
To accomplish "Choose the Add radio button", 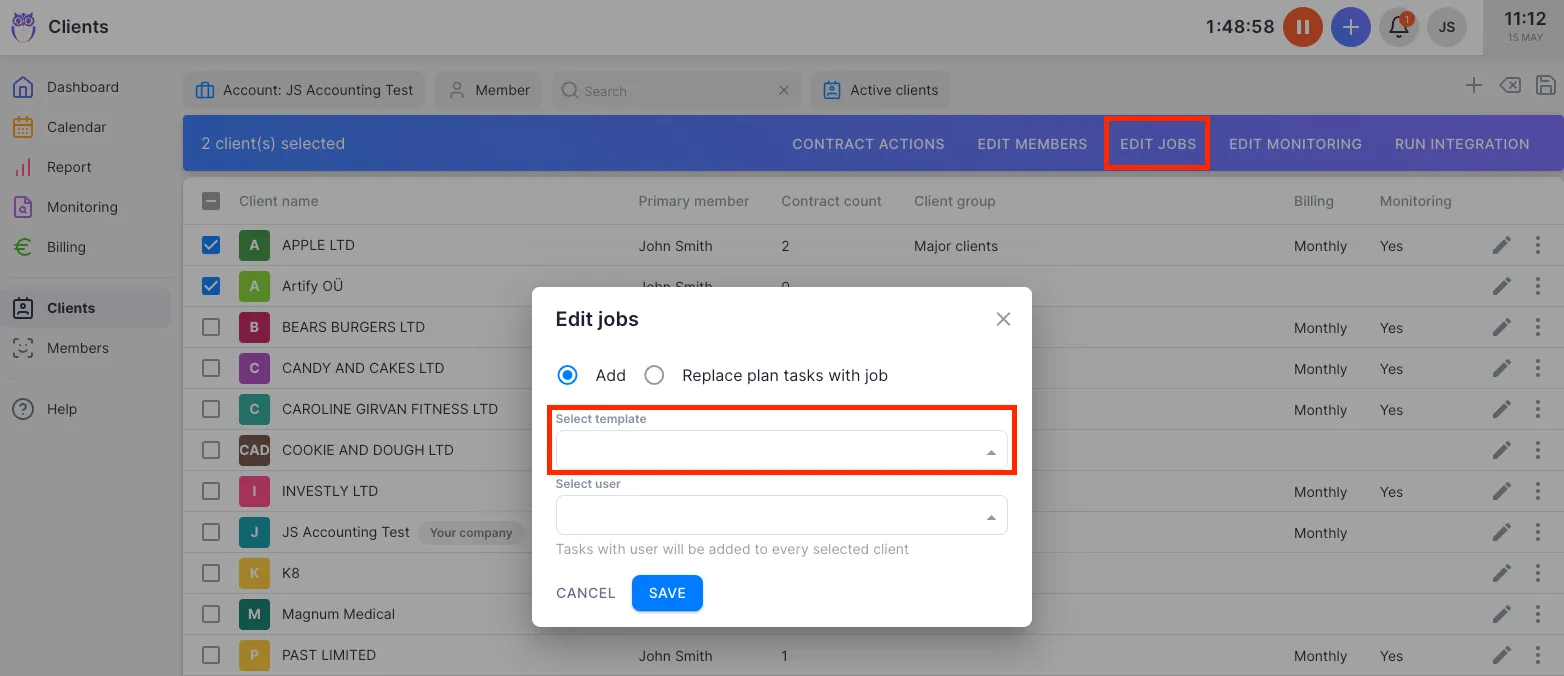I will [568, 375].
